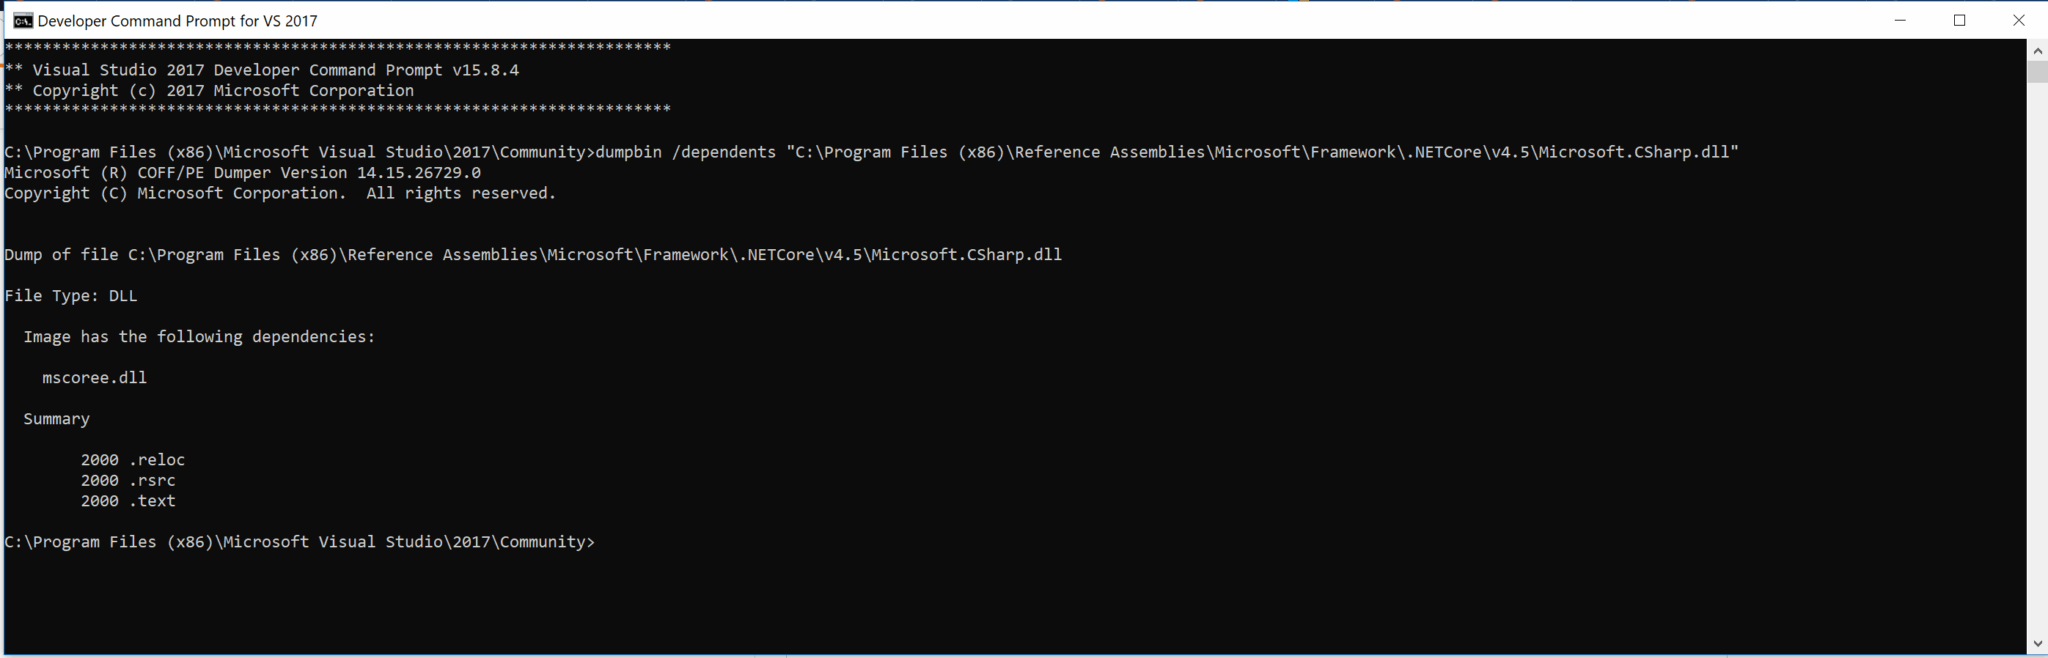Image resolution: width=2048 pixels, height=658 pixels.
Task: Click the 'File Type: DLL' line
Action: (70, 295)
